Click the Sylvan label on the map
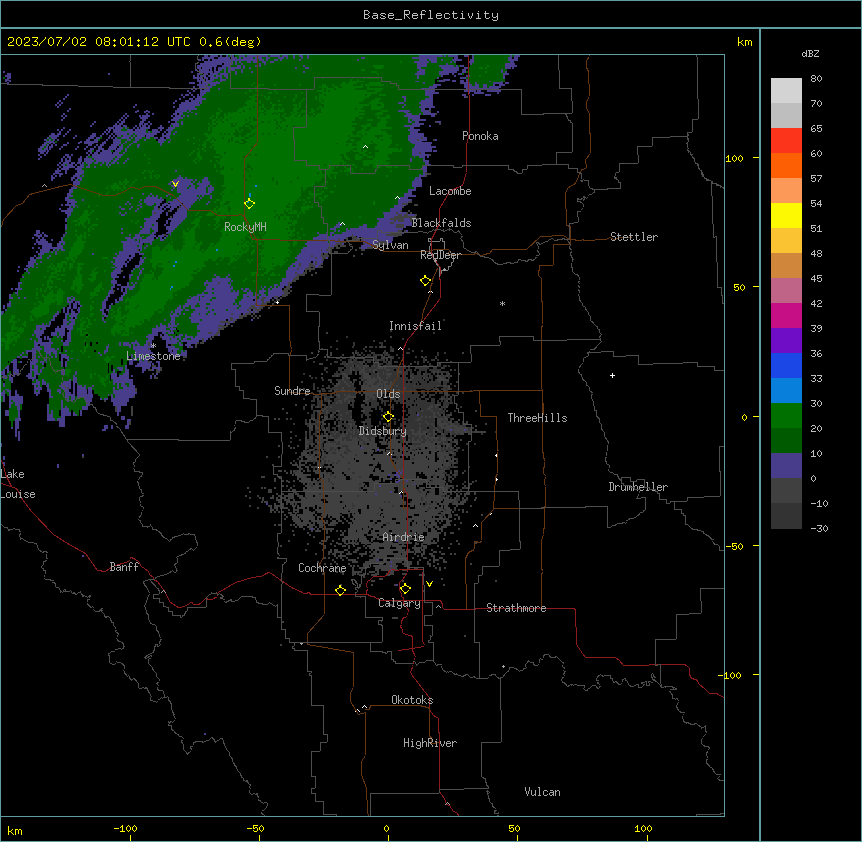This screenshot has width=862, height=842. pyautogui.click(x=390, y=245)
